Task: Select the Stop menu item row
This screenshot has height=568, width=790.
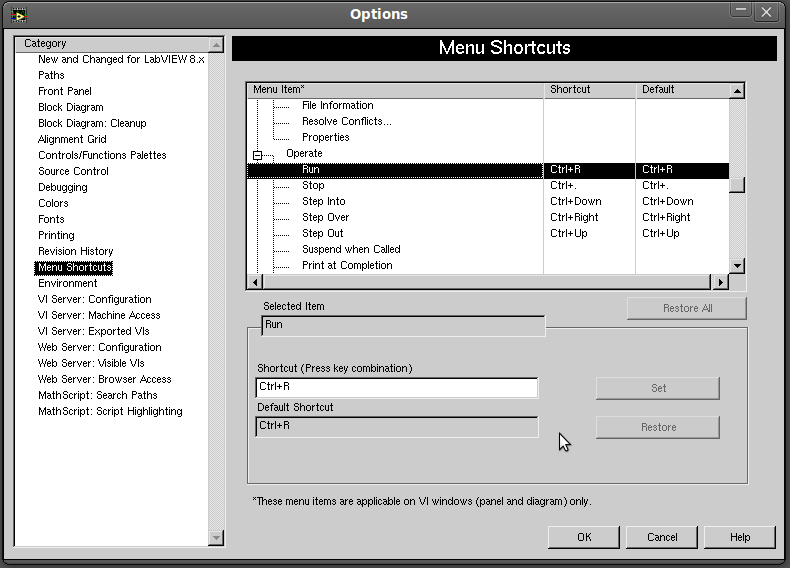Action: pyautogui.click(x=313, y=185)
